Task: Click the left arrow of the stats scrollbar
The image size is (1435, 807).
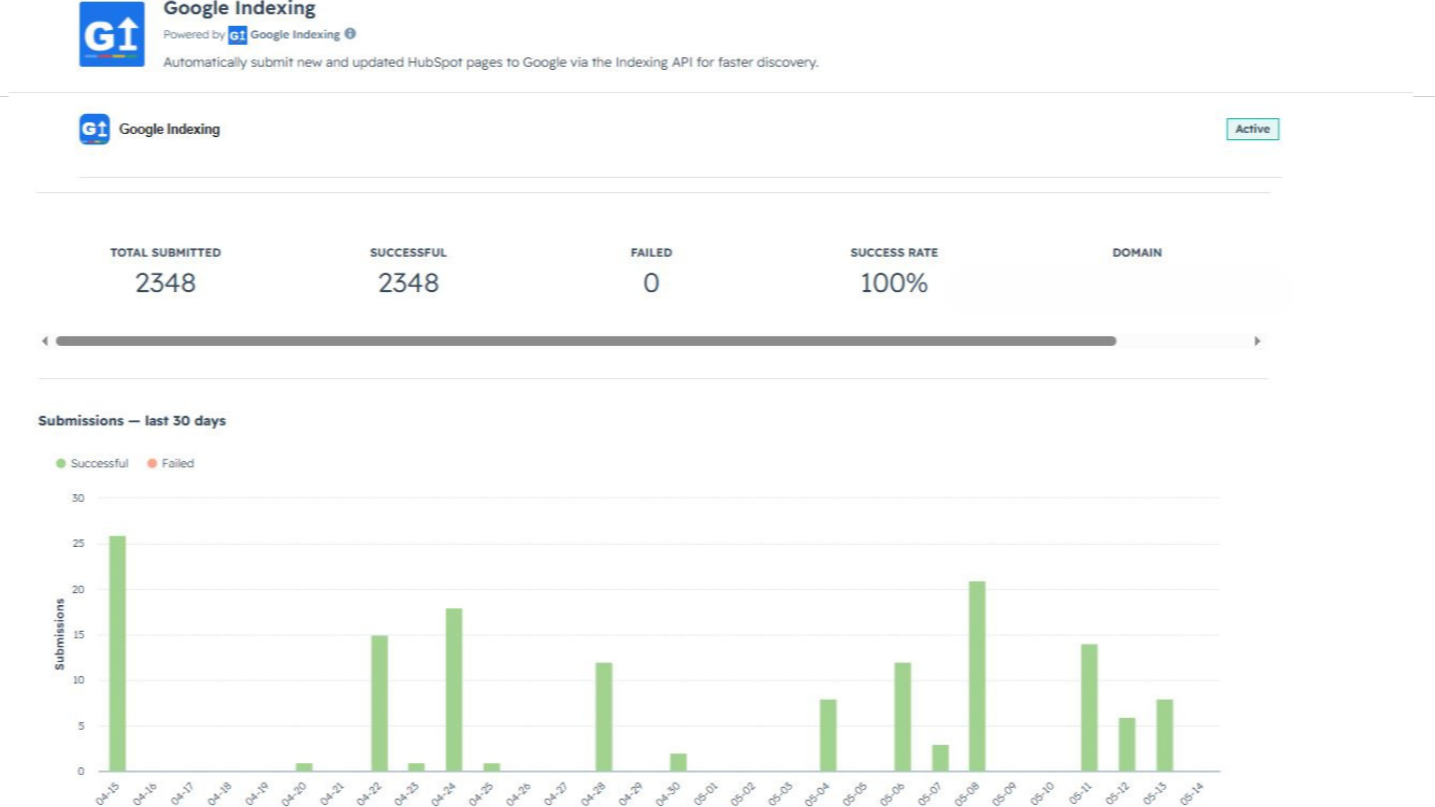Action: (x=45, y=341)
